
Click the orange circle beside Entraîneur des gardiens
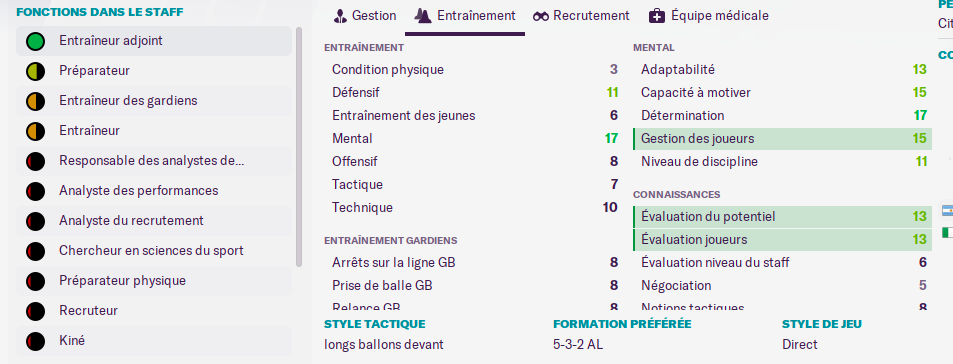tap(36, 101)
